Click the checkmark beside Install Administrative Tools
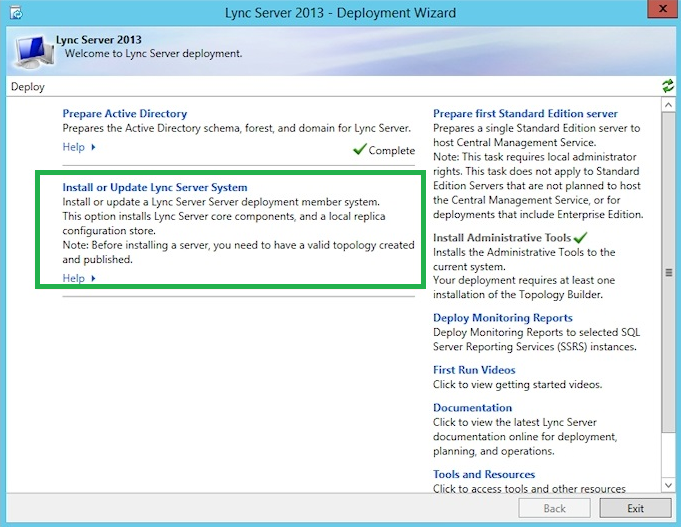 click(580, 237)
